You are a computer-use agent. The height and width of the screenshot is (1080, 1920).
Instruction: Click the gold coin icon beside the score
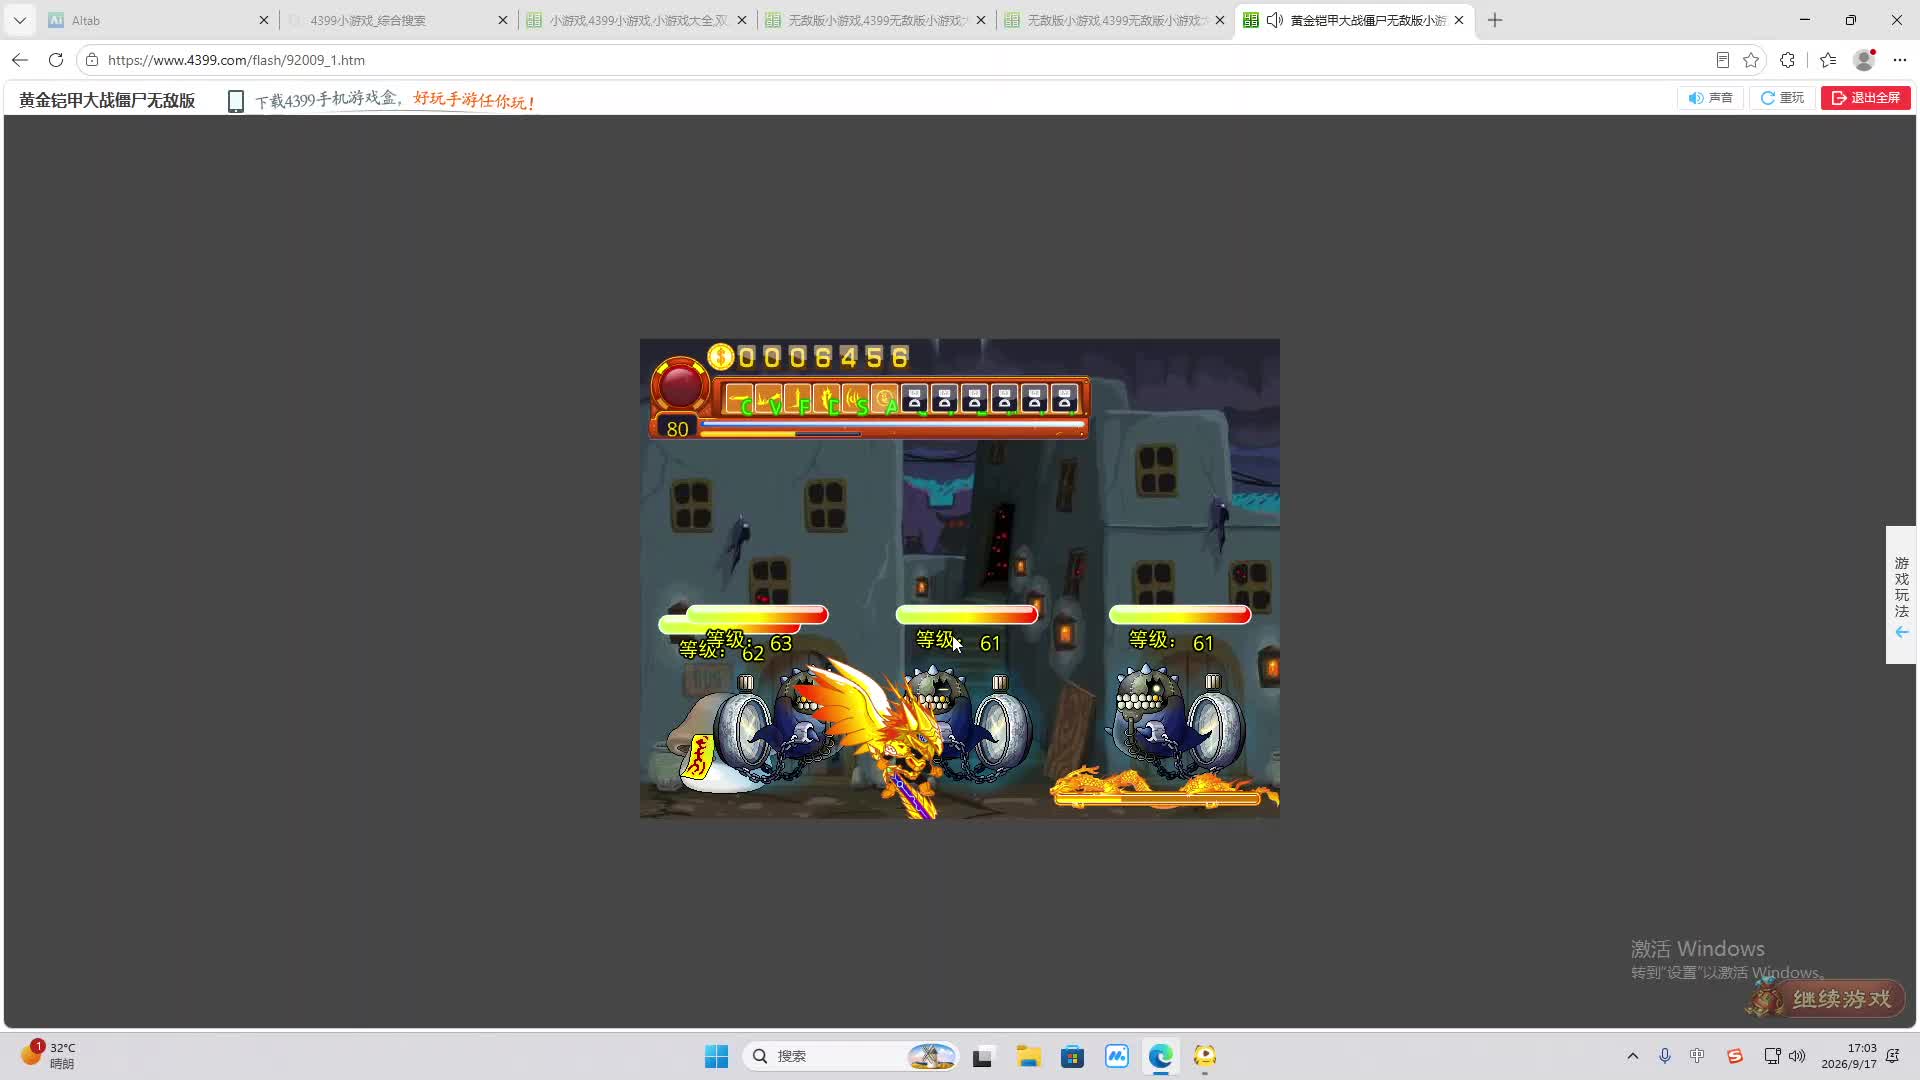coord(720,357)
